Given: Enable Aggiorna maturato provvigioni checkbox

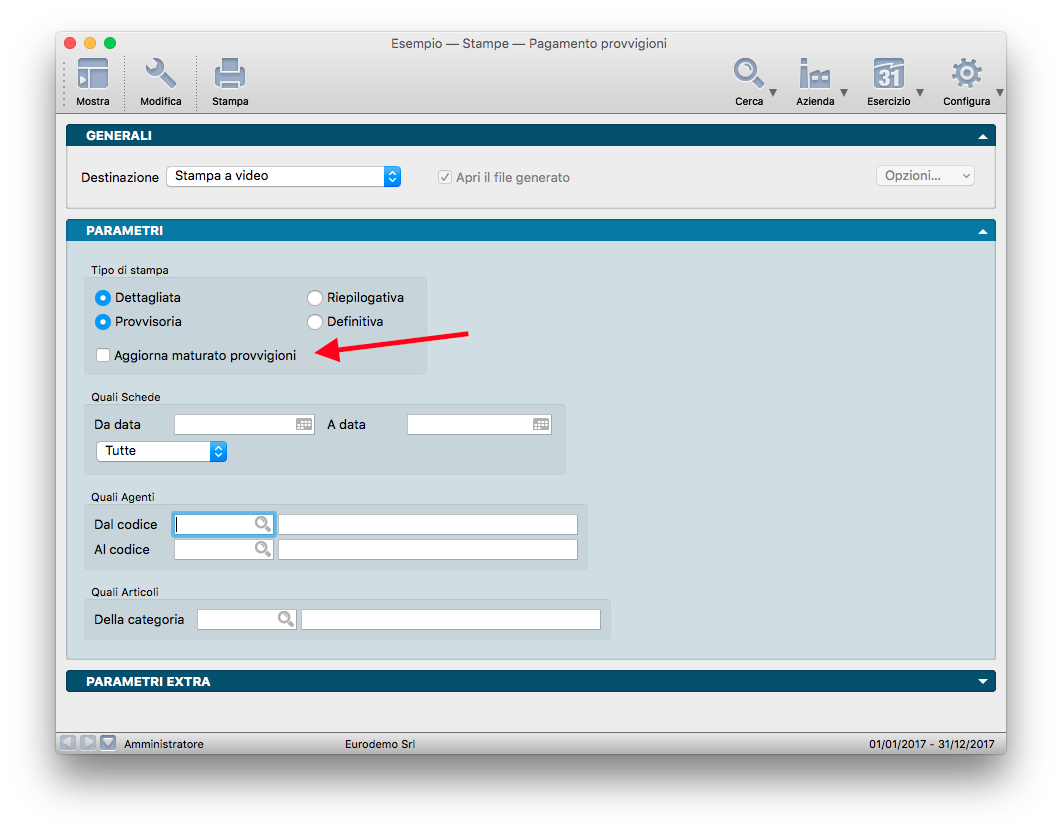Looking at the screenshot, I should point(103,355).
